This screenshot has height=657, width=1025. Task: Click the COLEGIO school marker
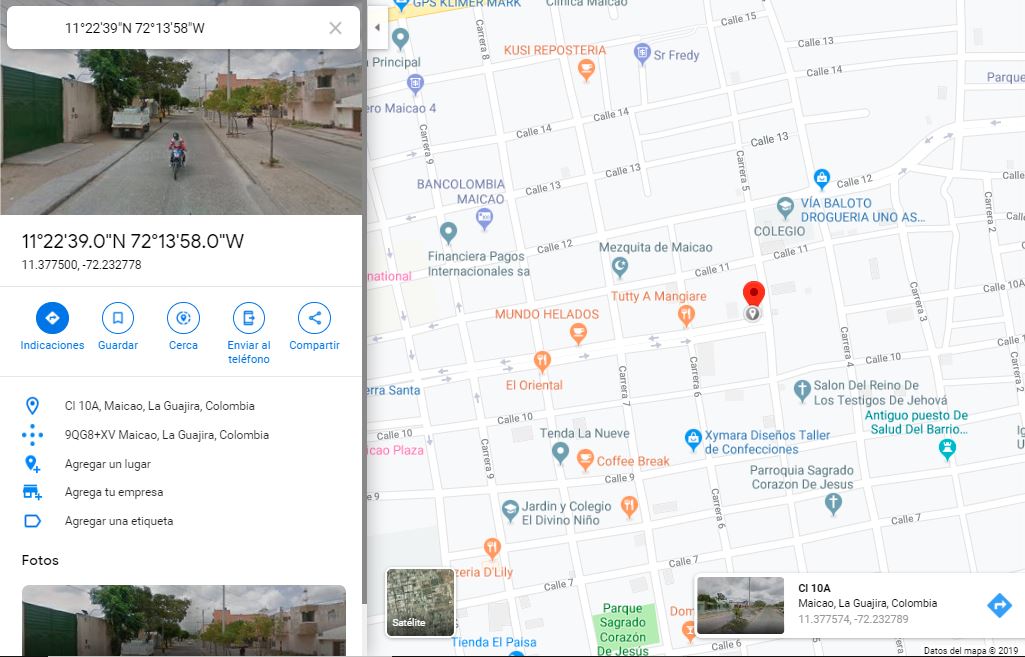[x=785, y=209]
